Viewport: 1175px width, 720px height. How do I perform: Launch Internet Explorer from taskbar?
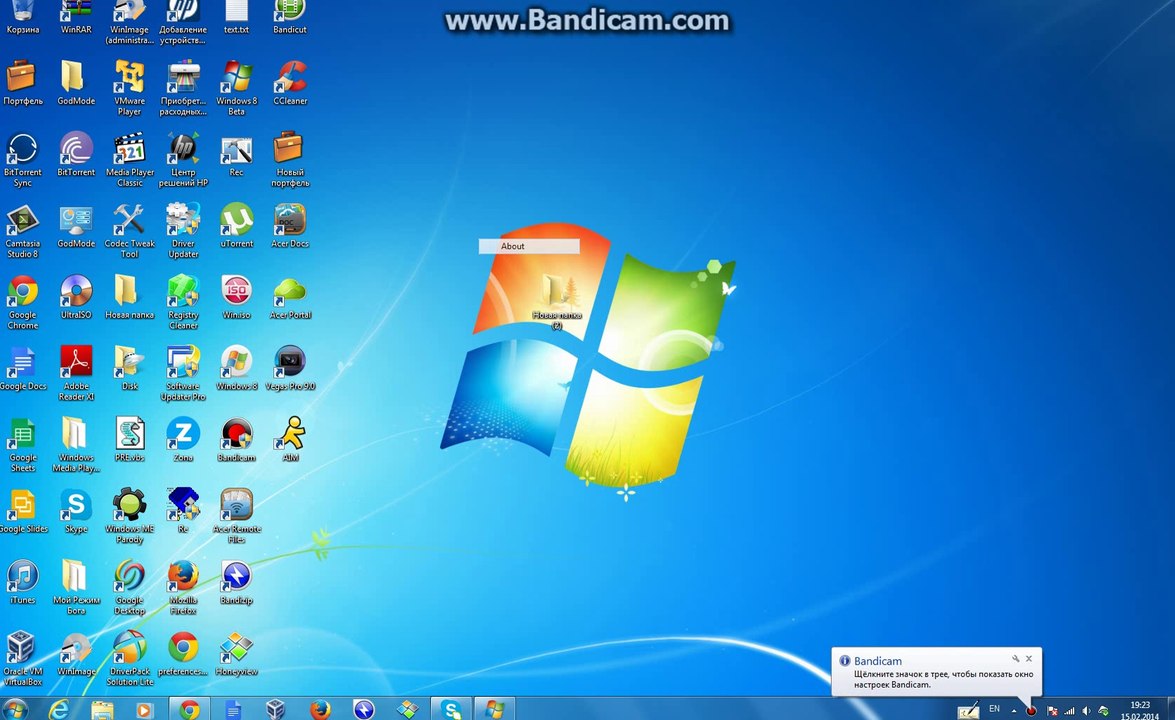(x=58, y=709)
